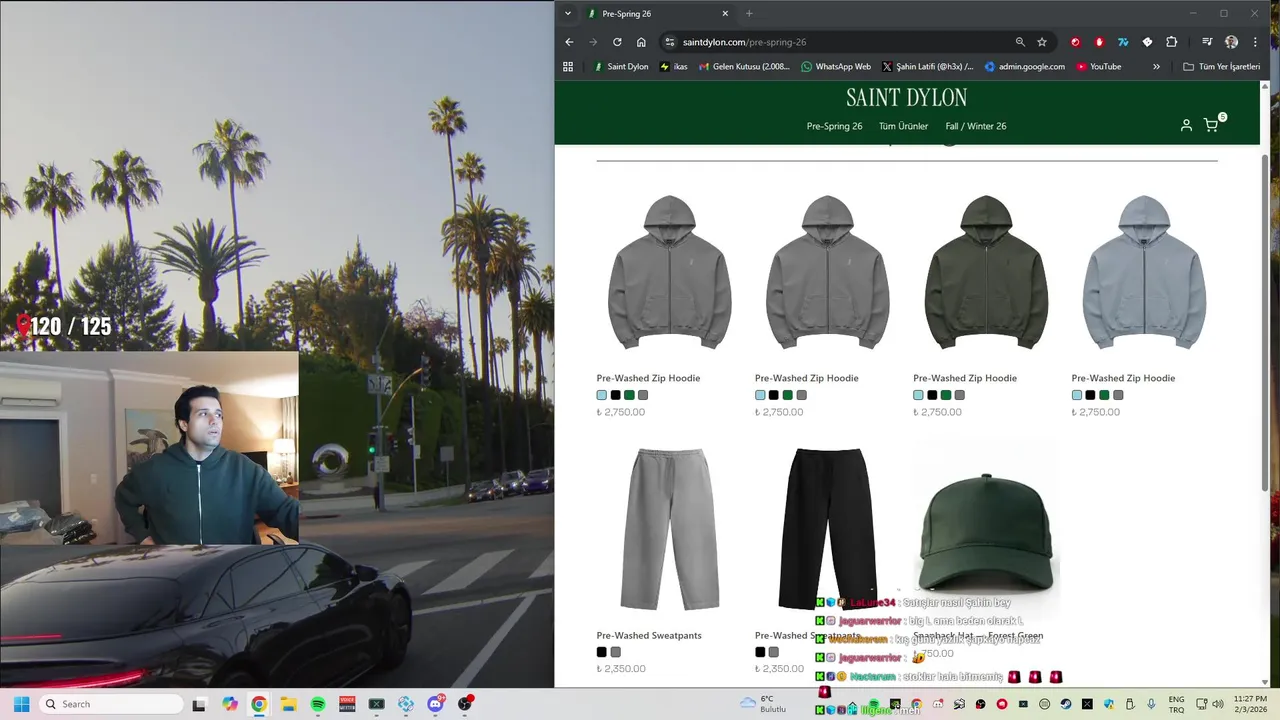The image size is (1280, 720).
Task: Open the shopping cart icon
Action: [1211, 125]
